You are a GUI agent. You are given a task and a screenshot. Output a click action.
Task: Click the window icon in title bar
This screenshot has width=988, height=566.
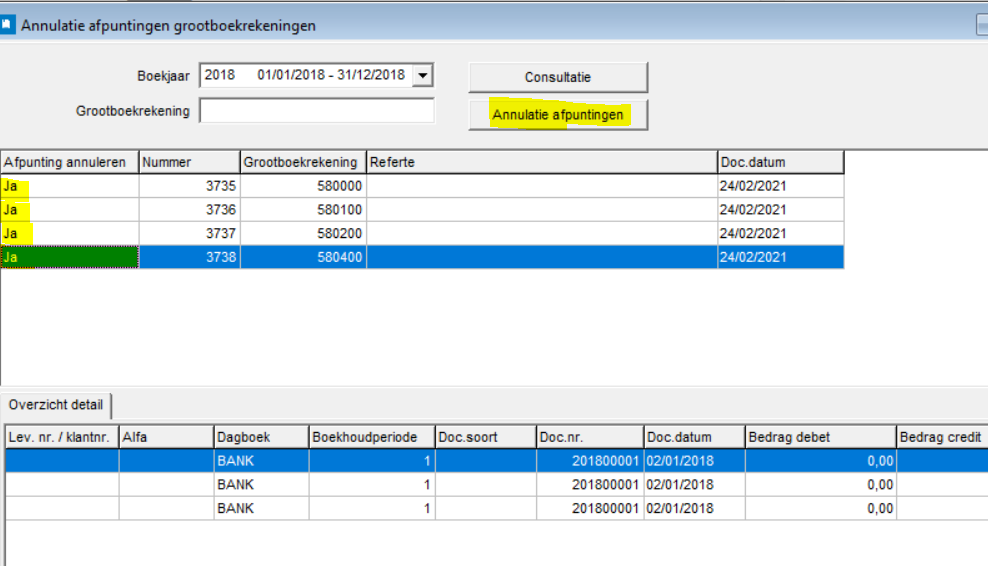tap(9, 25)
